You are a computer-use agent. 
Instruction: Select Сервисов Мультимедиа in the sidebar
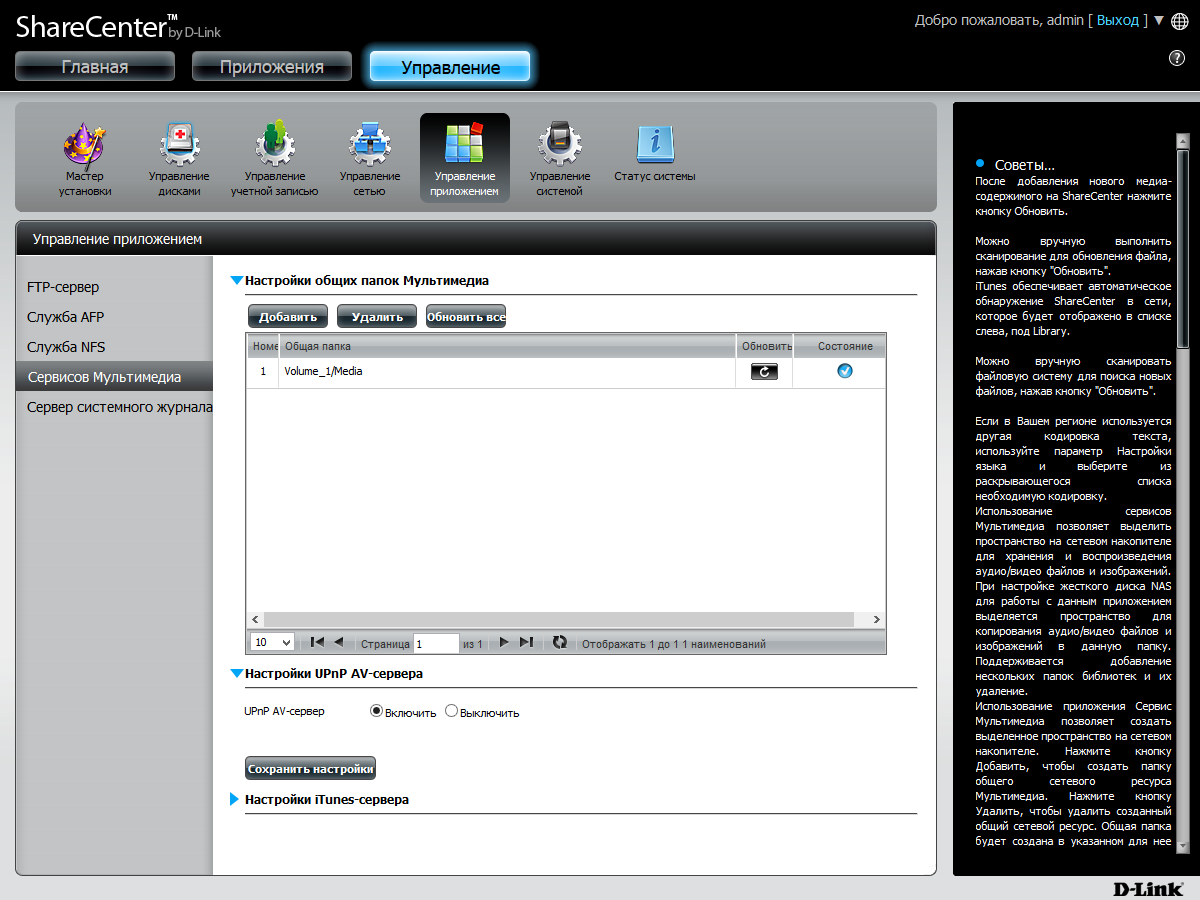(114, 377)
